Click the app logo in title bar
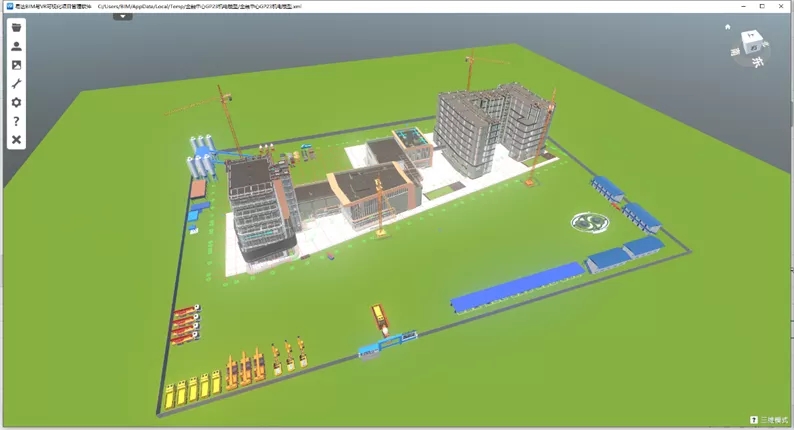 pos(9,6)
